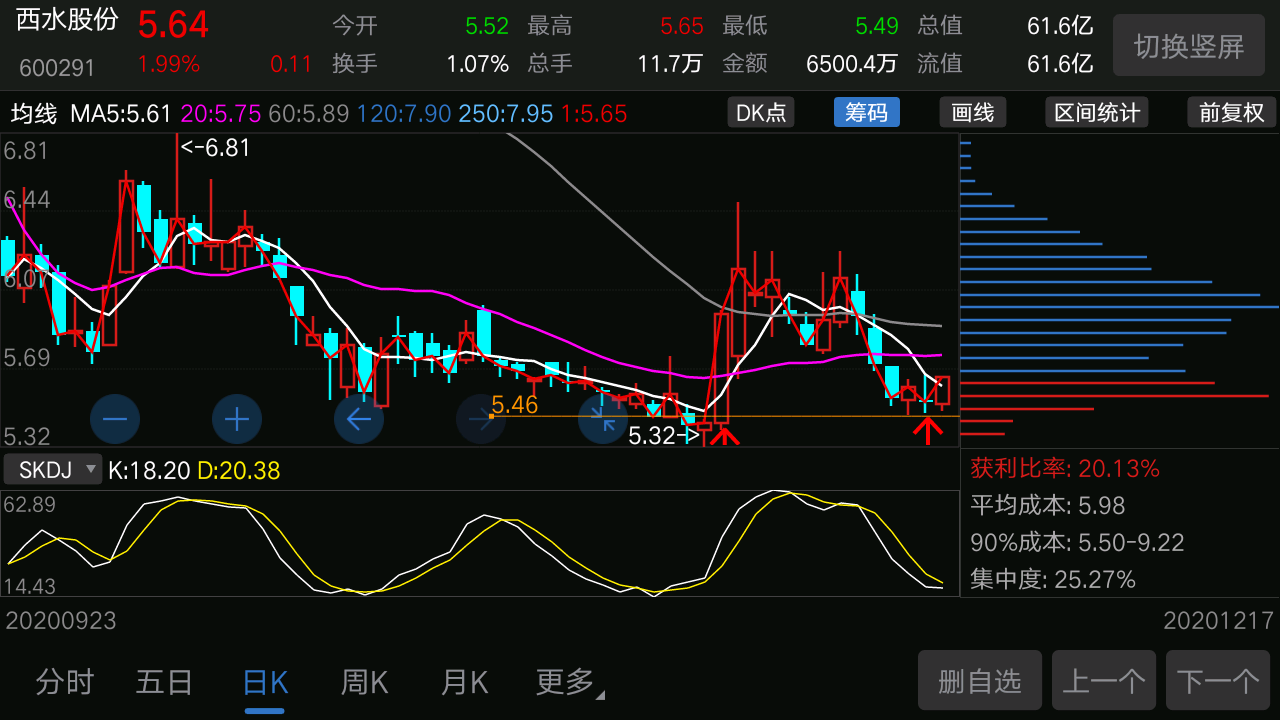
Task: Tap the MA5:5.61 value
Action: click(121, 113)
